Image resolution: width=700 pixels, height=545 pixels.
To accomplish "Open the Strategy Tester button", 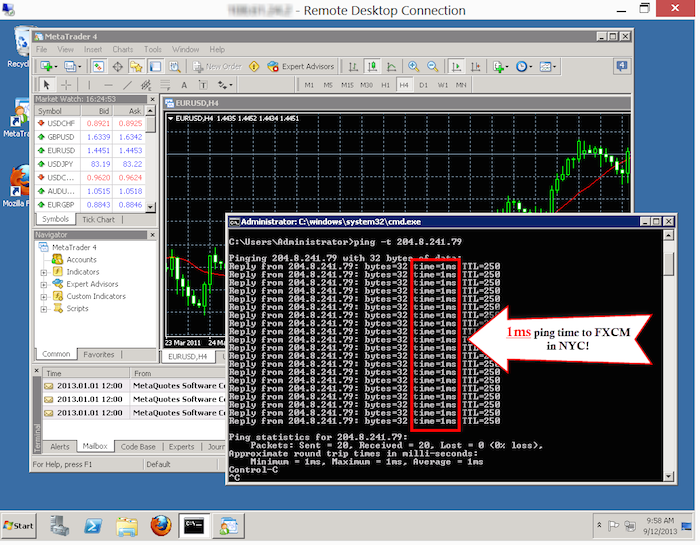I will point(175,67).
